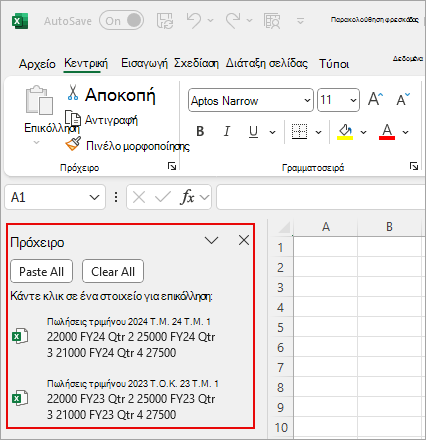Screen dimensions: 426x440
Task: Open the Name Box dropdown arrow
Action: [x=95, y=197]
